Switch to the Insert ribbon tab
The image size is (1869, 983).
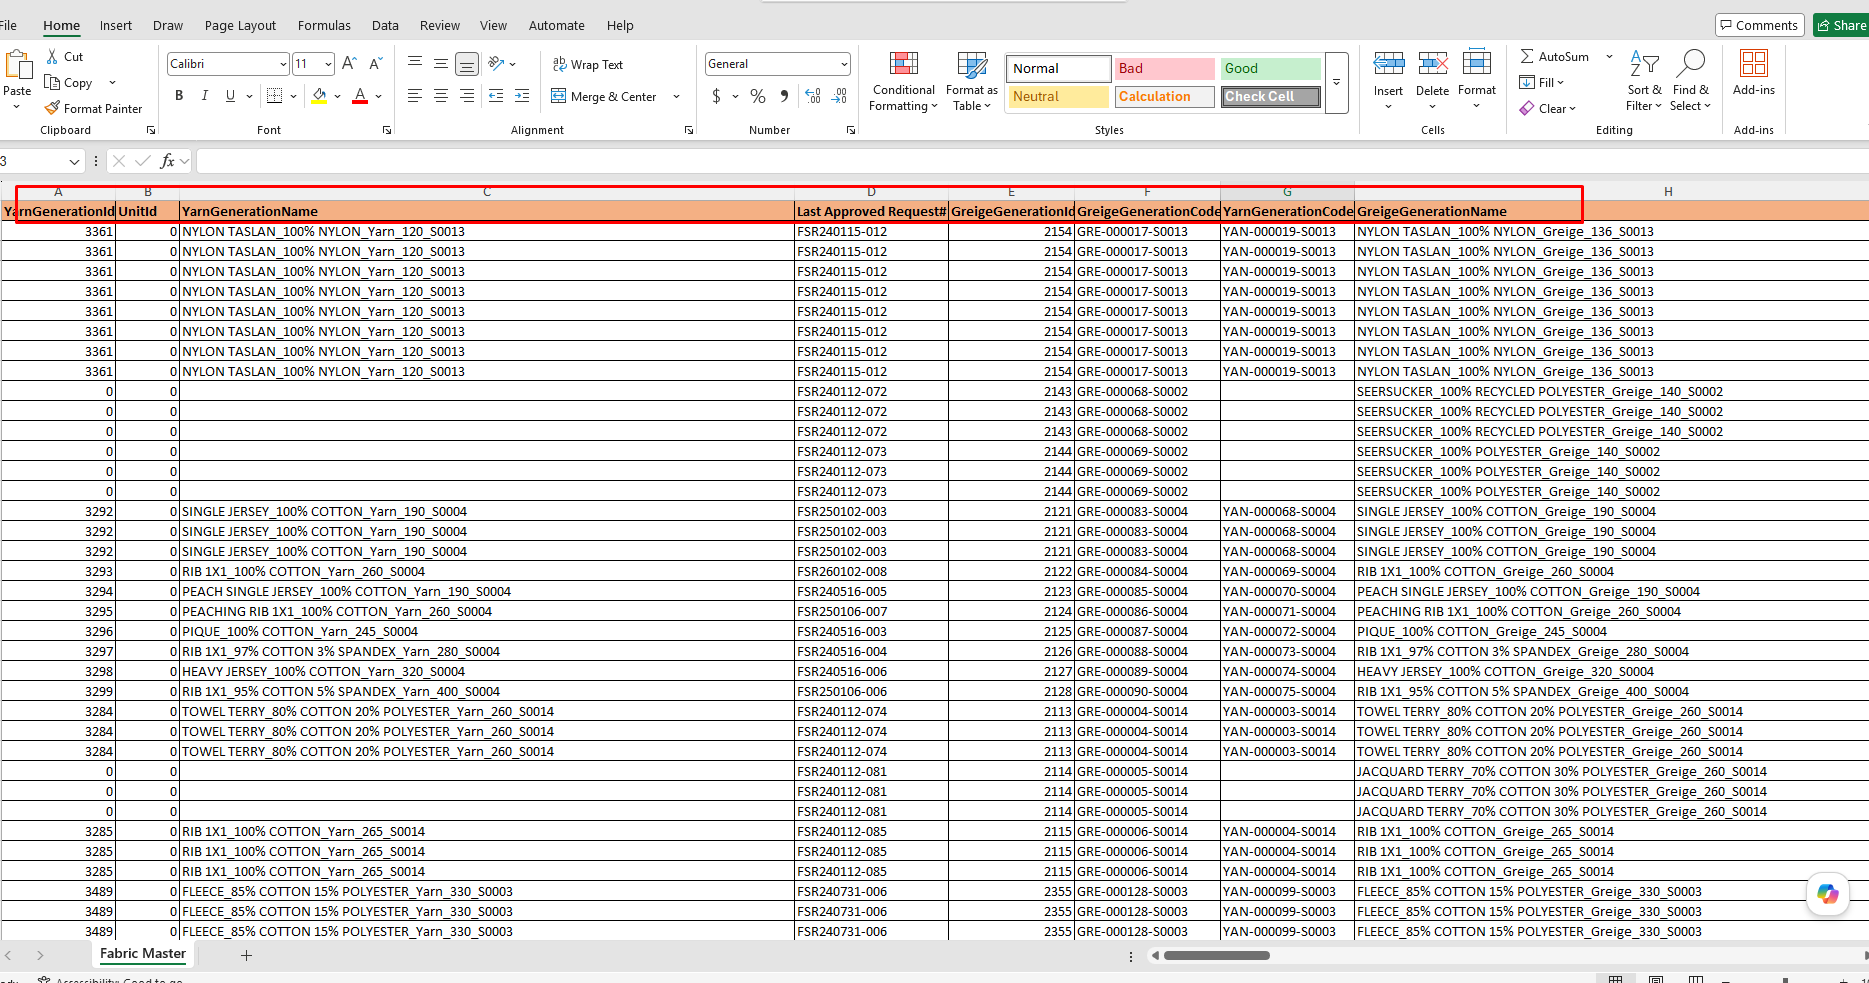(116, 25)
